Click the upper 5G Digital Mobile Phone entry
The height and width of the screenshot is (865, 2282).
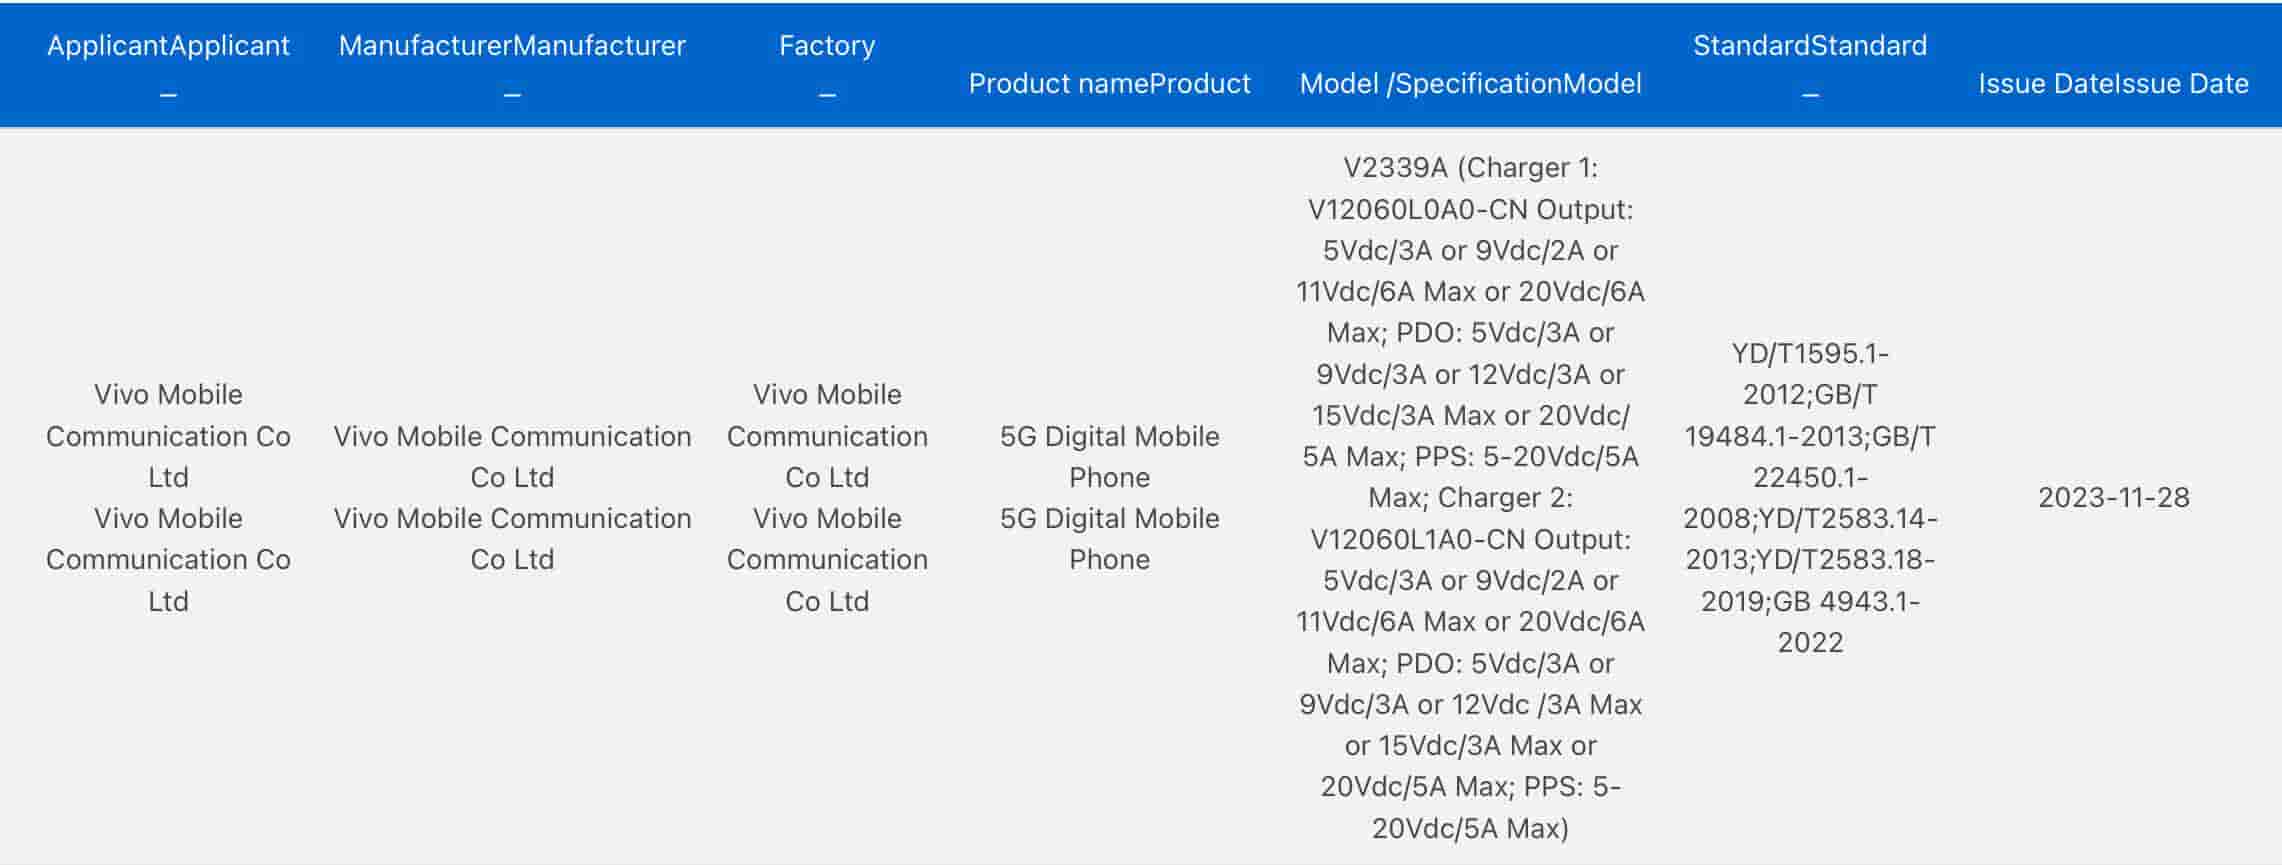point(1109,456)
